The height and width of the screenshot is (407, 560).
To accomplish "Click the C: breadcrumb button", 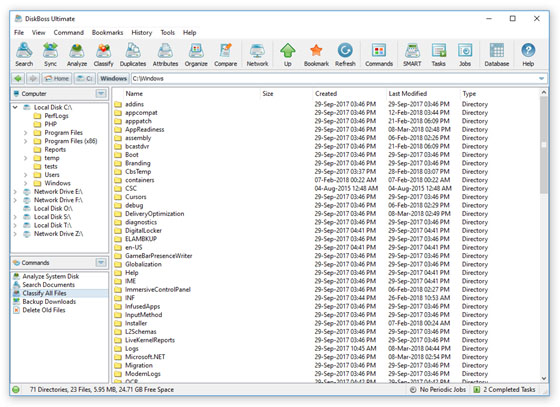I will point(85,78).
